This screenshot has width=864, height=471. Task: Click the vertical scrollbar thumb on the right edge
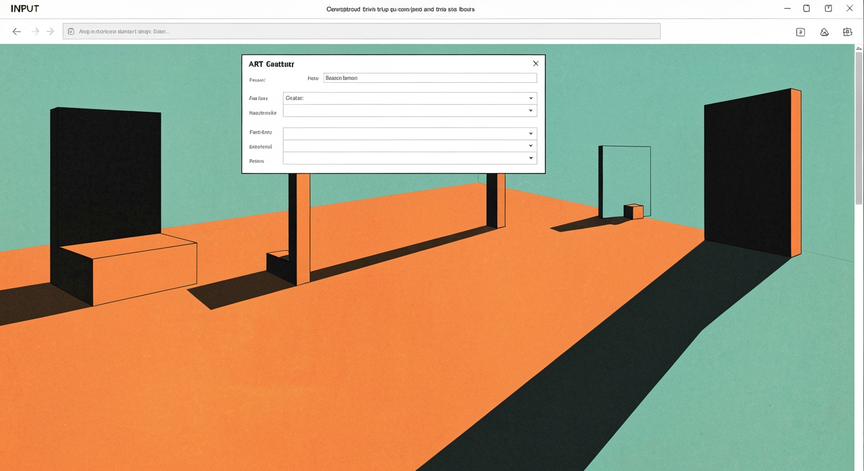(x=858, y=128)
